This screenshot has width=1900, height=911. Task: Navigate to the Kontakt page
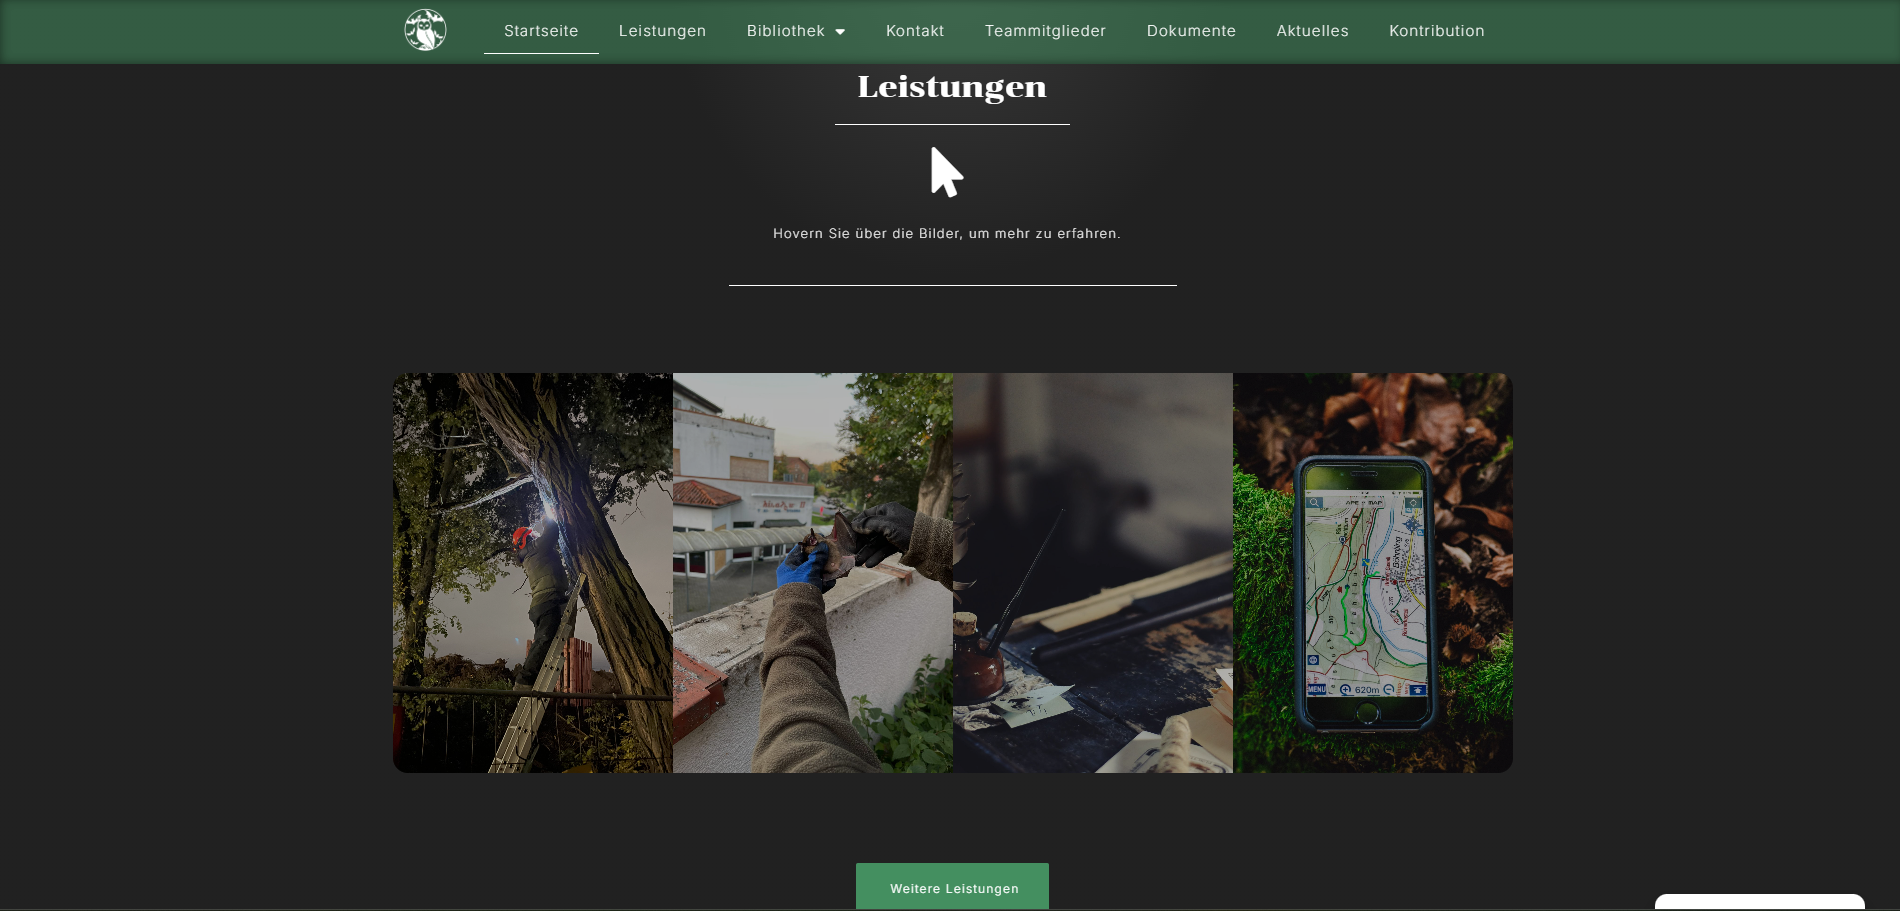(x=914, y=31)
